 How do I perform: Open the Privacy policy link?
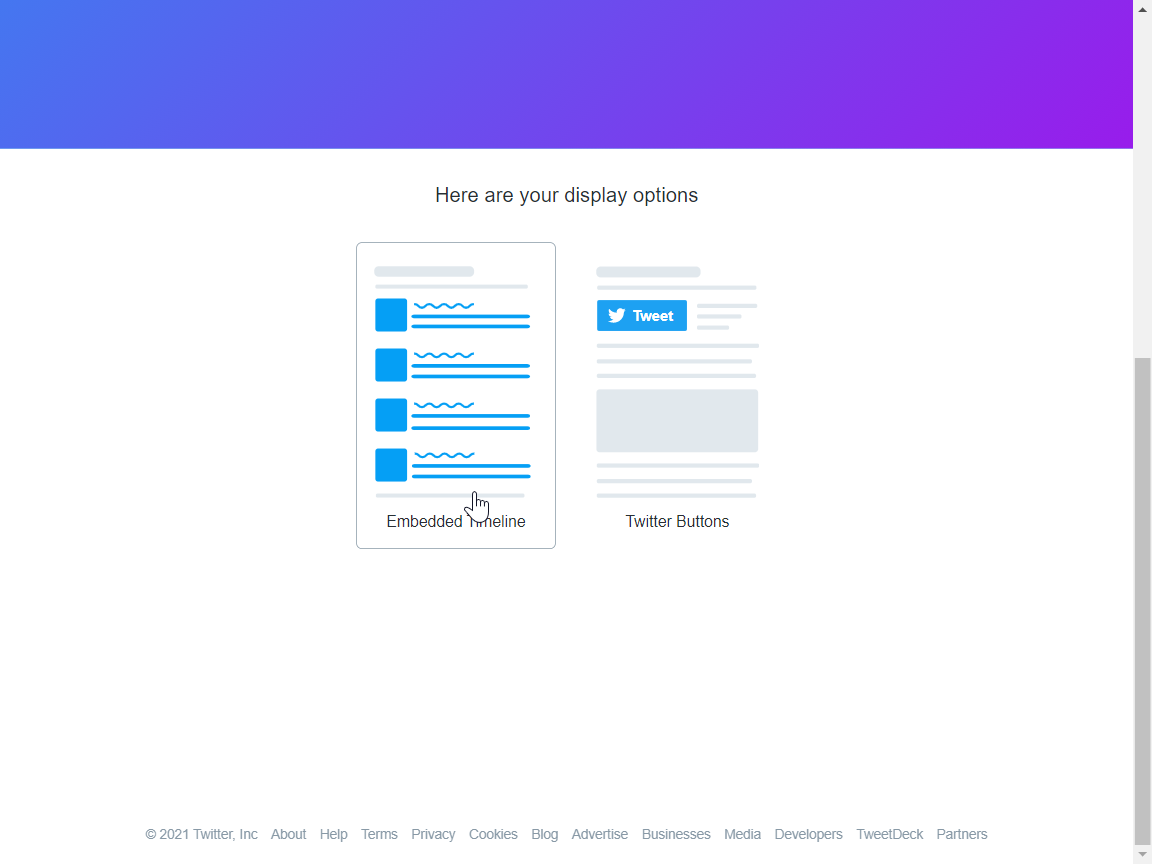coord(433,834)
